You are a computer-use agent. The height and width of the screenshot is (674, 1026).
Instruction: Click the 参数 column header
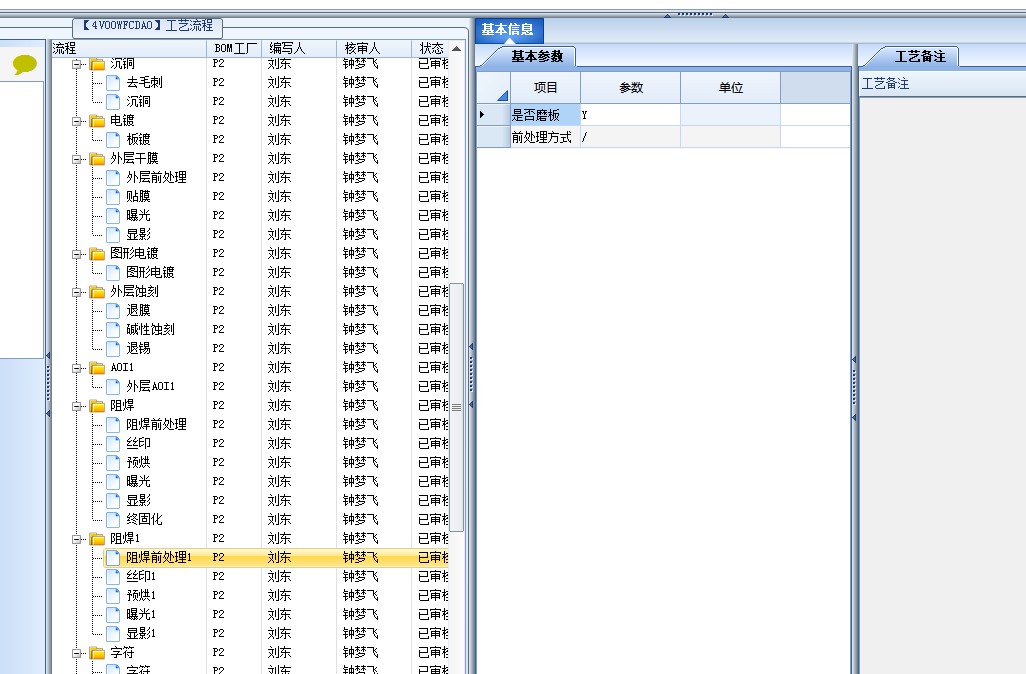tap(631, 88)
